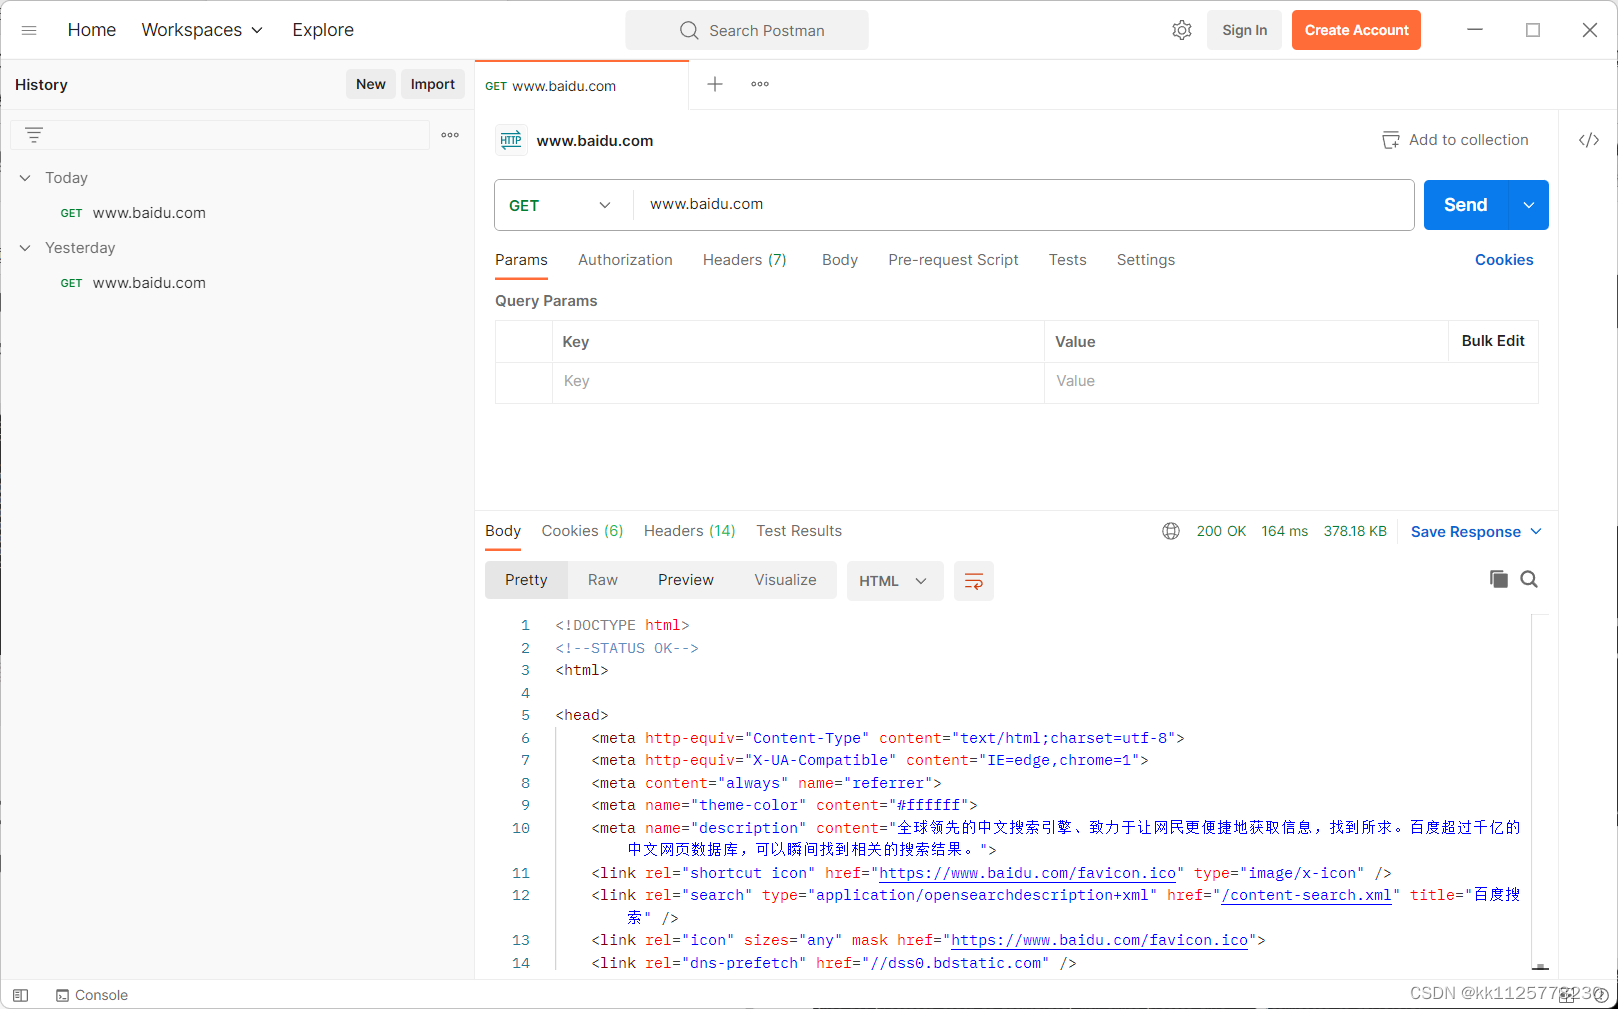1618x1009 pixels.
Task: Add a new request tab with plus icon
Action: [x=715, y=84]
